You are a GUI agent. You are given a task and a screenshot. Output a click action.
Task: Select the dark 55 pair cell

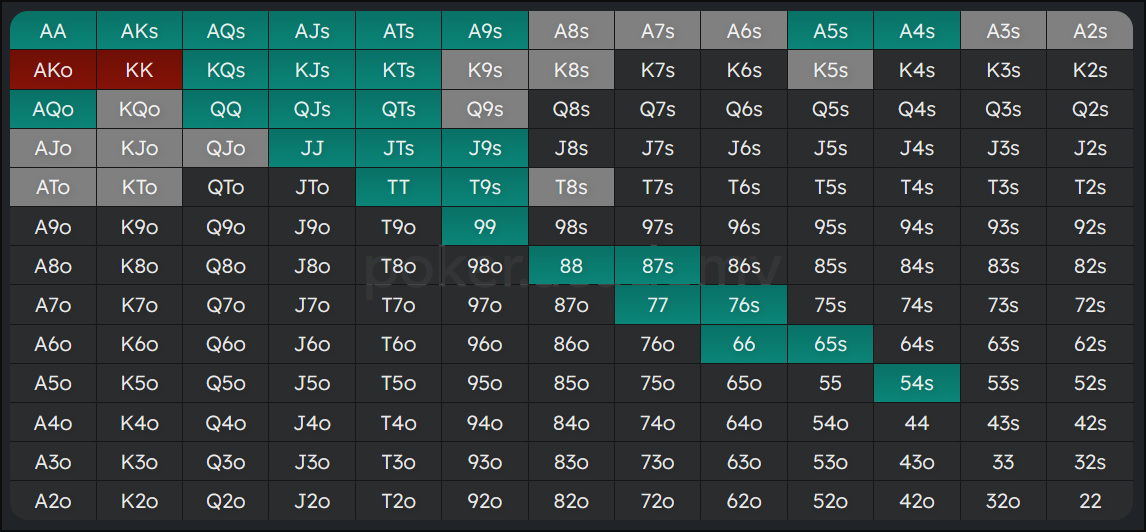click(830, 383)
